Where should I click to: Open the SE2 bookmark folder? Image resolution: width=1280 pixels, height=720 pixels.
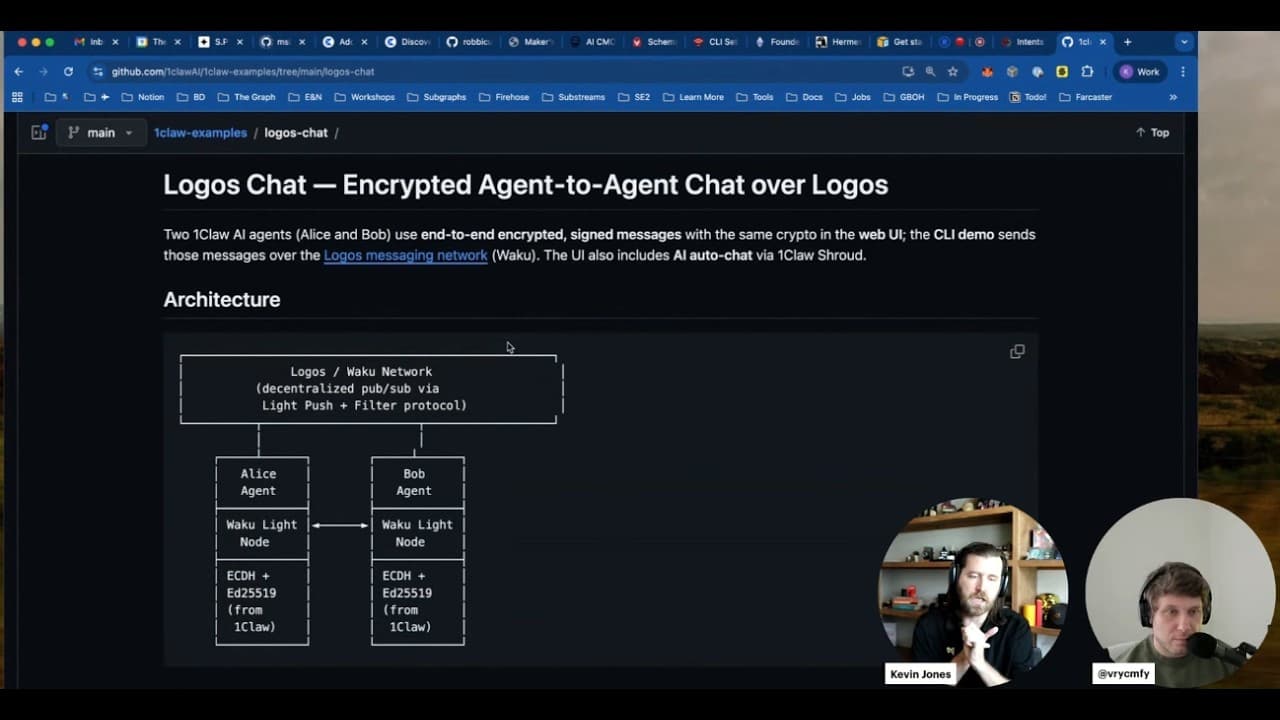click(633, 97)
